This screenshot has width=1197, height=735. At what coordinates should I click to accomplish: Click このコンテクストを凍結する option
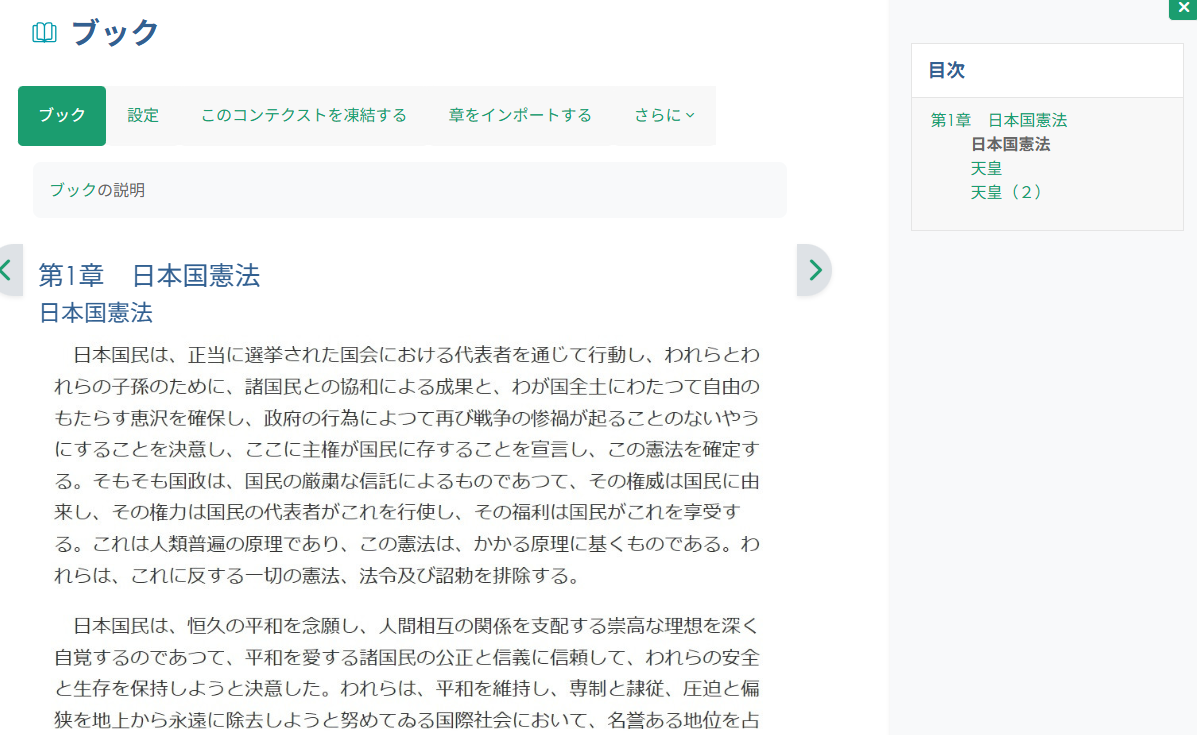tap(302, 115)
